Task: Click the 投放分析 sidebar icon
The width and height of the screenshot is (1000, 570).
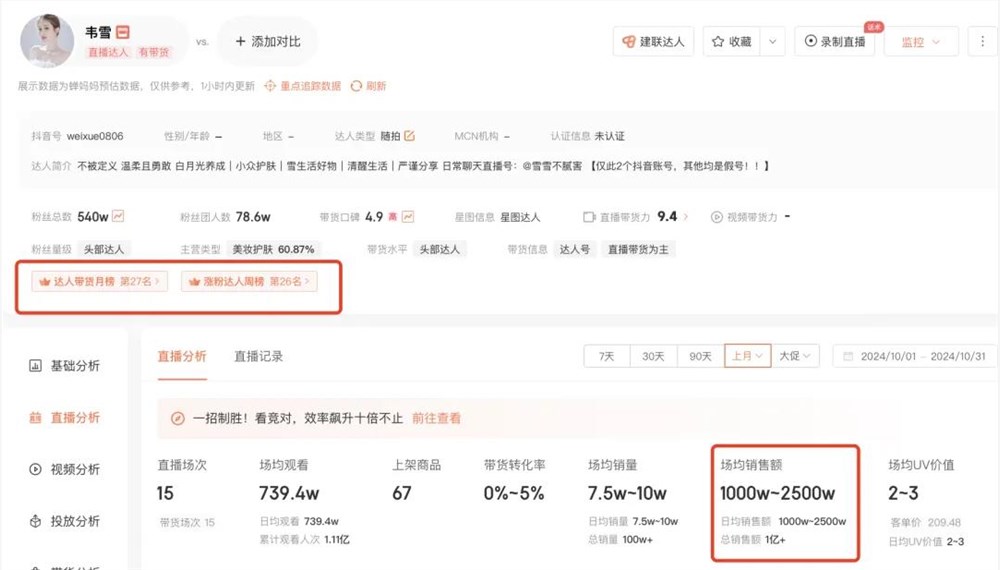Action: (35, 521)
